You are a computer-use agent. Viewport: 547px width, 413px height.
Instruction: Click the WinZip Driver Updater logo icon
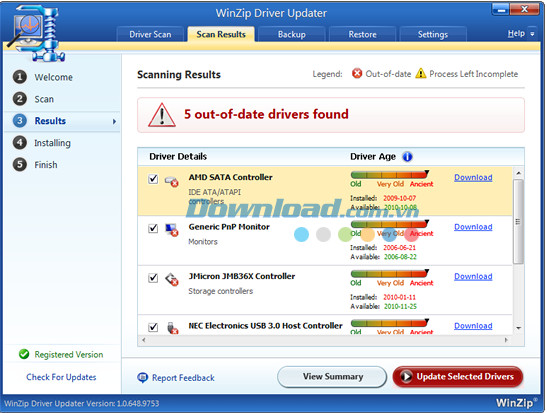point(36,34)
